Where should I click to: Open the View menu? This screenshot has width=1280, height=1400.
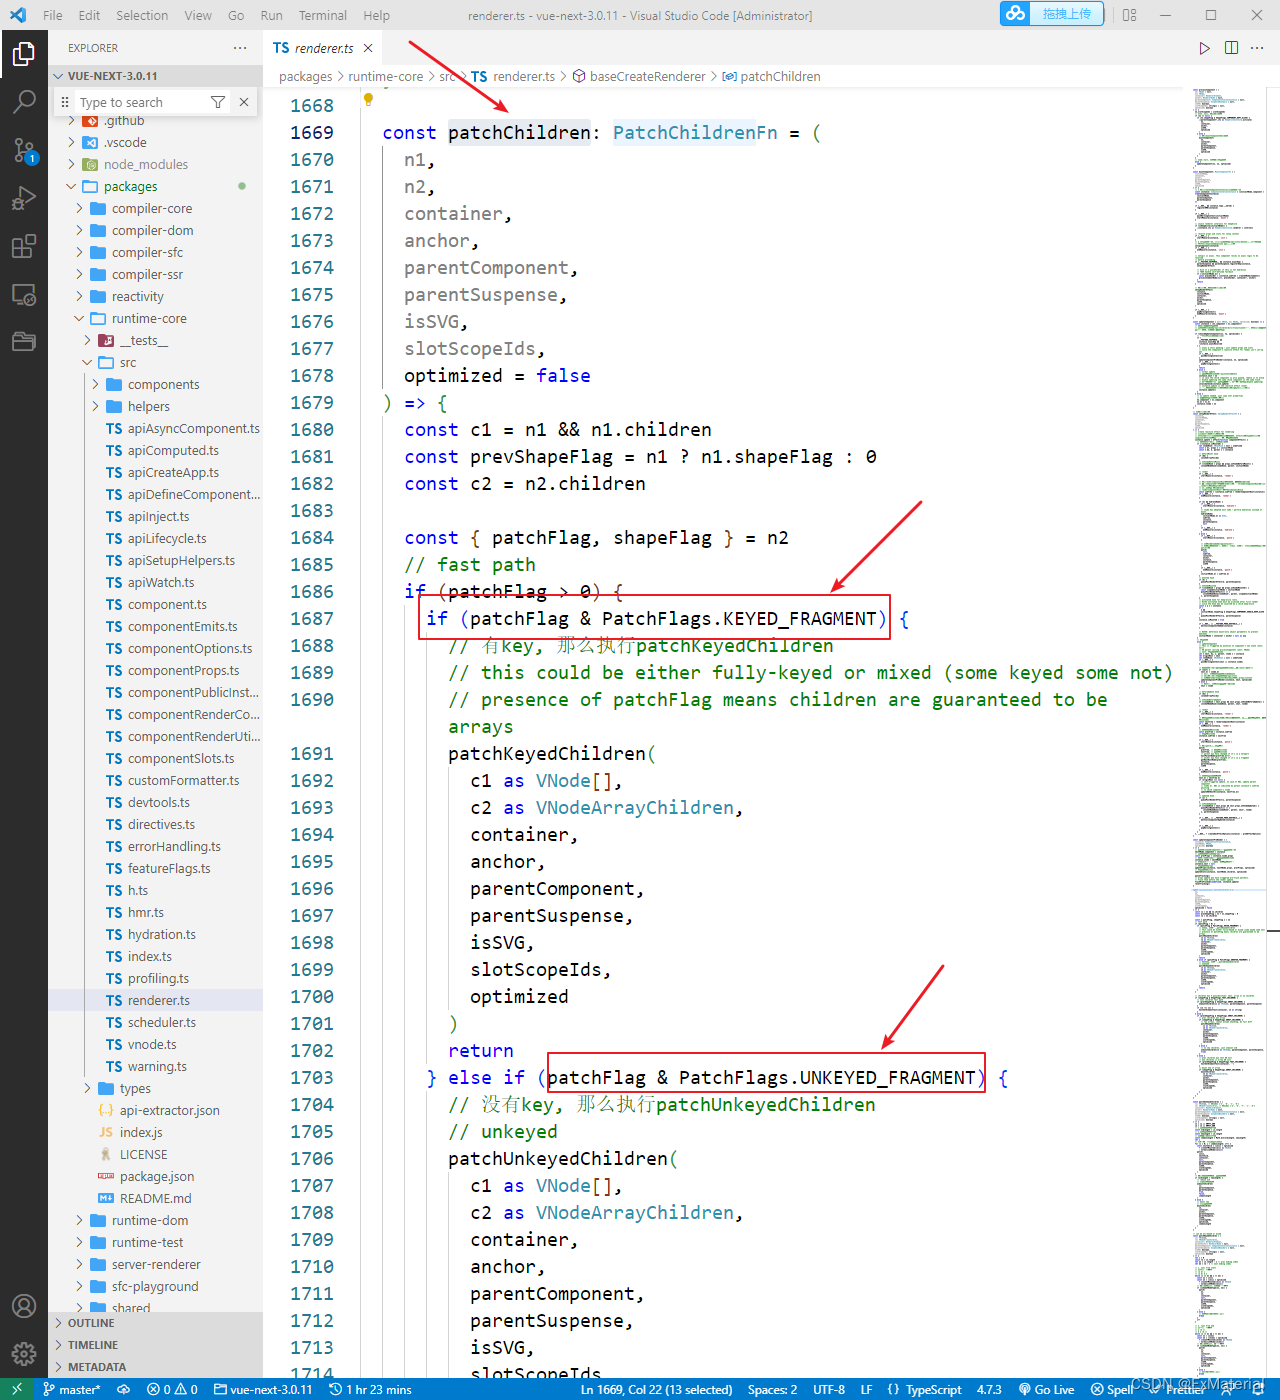coord(198,15)
